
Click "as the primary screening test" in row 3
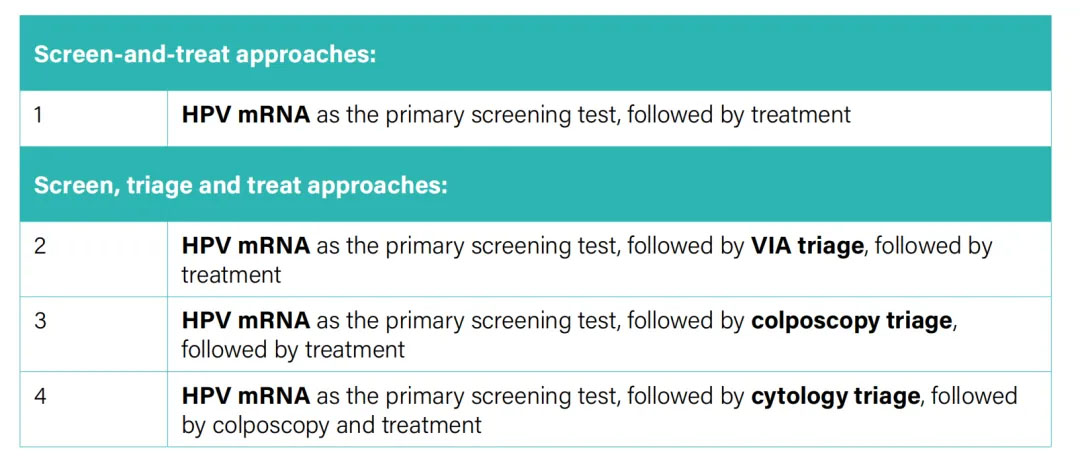(465, 322)
